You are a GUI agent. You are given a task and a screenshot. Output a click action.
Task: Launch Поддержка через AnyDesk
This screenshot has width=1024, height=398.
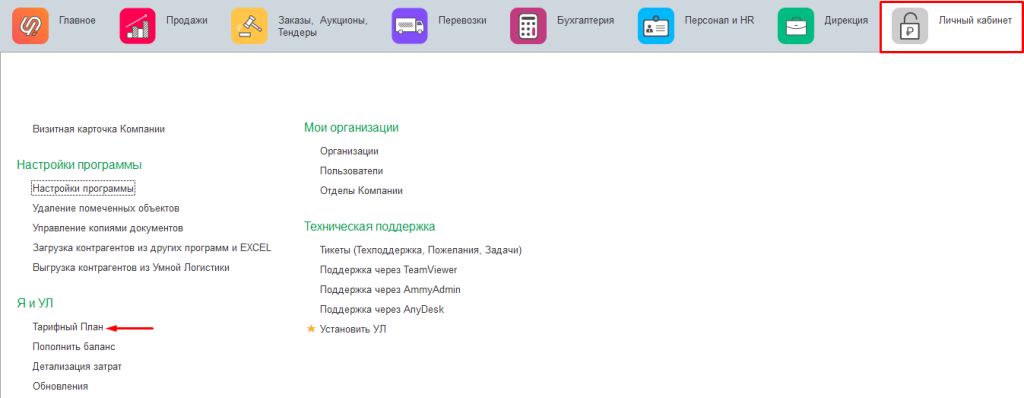(382, 309)
